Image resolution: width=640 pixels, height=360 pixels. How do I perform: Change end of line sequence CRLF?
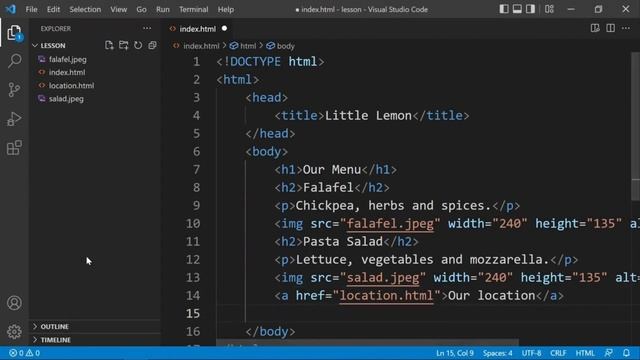coord(558,353)
